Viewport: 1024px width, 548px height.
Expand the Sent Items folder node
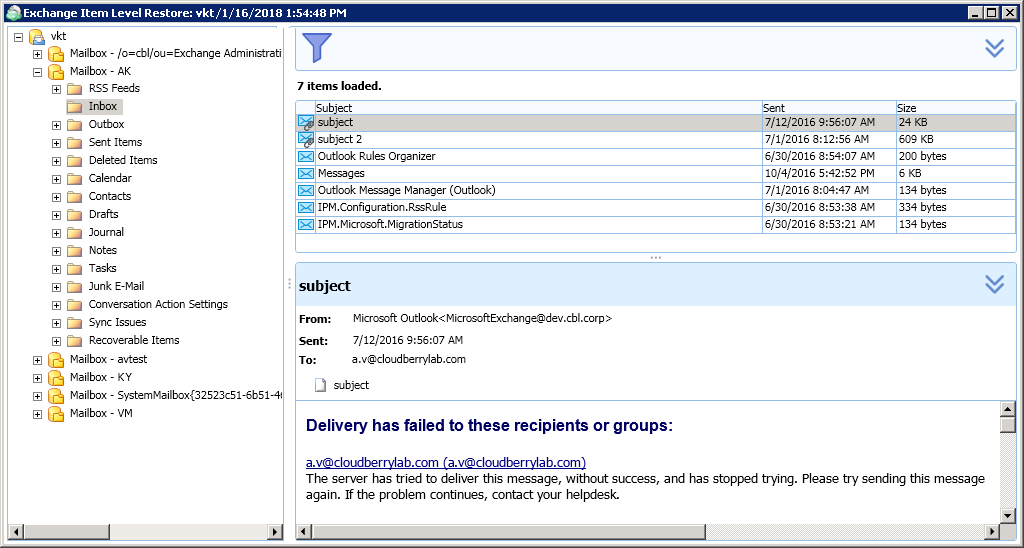click(x=57, y=142)
